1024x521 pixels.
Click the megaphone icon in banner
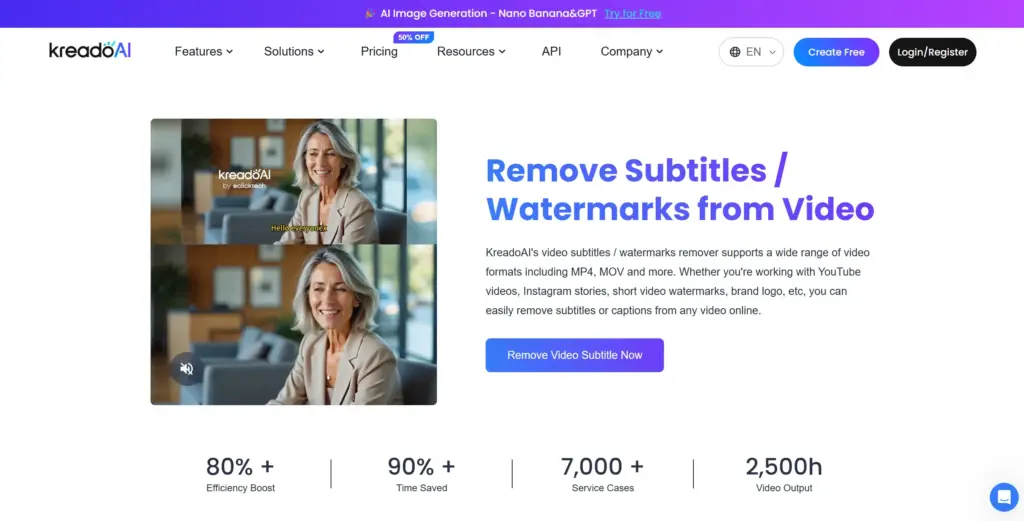click(369, 14)
